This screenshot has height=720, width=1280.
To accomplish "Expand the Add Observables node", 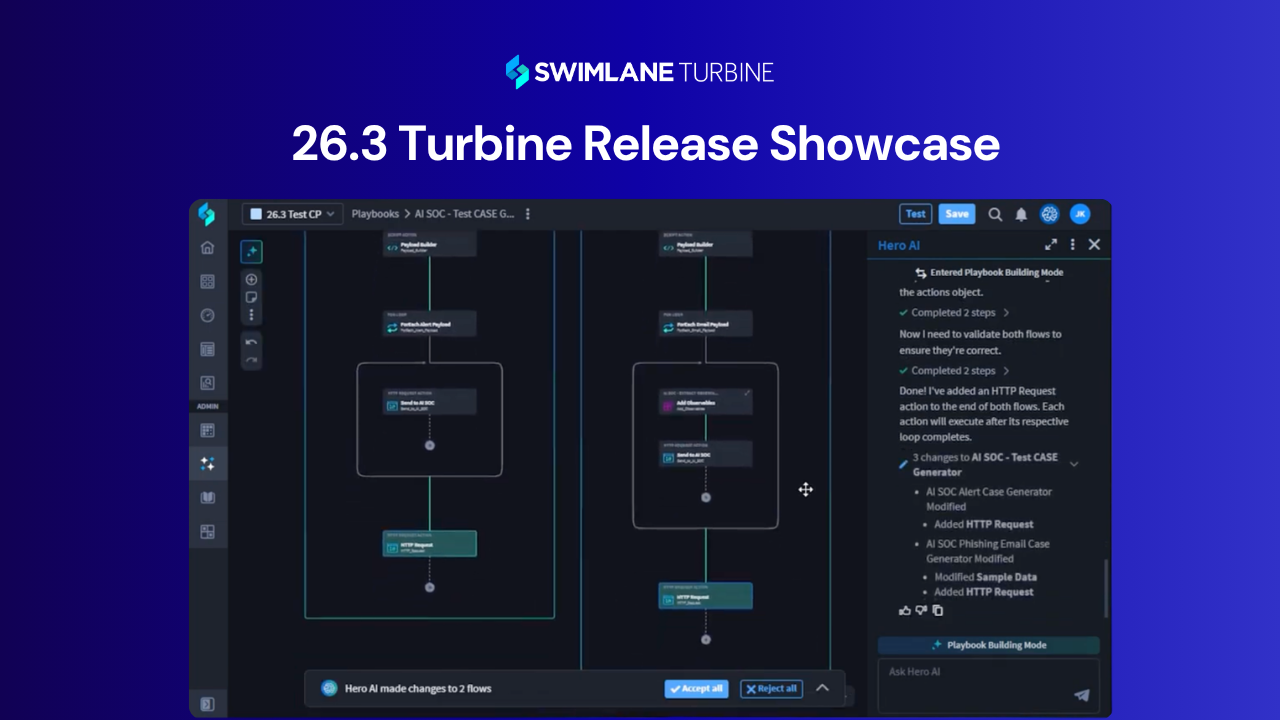I will click(x=747, y=394).
